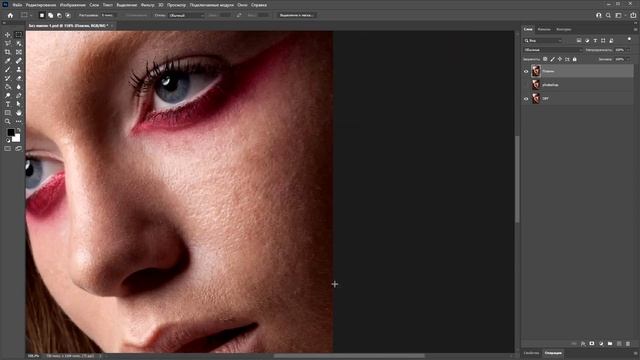
Task: Click the Выделение и маска button
Action: pos(297,15)
